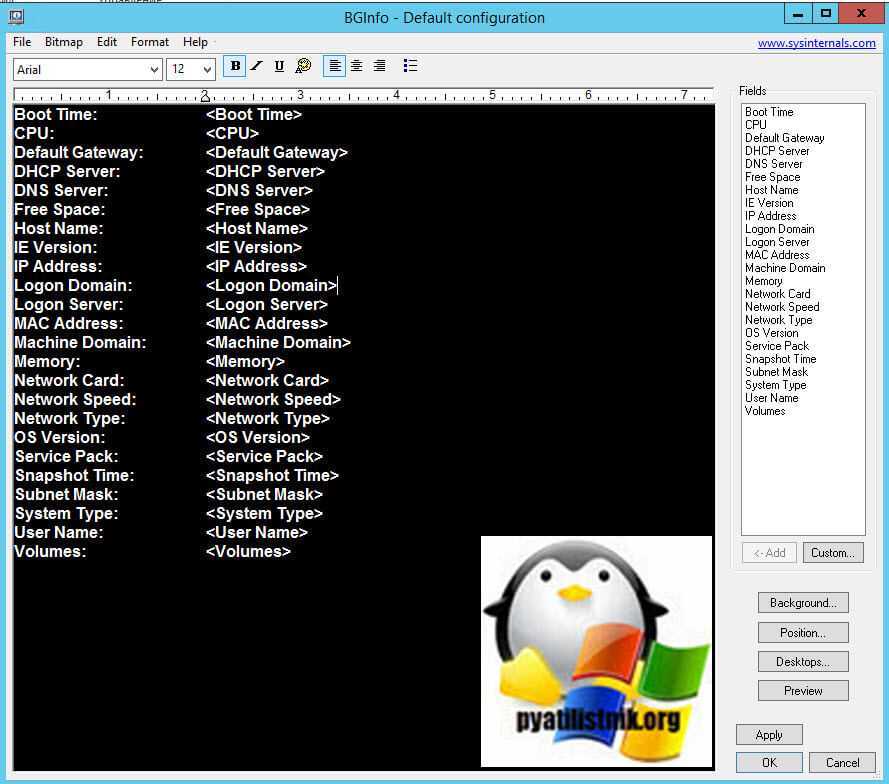Open the Bitmap menu
The image size is (889, 784).
click(64, 42)
